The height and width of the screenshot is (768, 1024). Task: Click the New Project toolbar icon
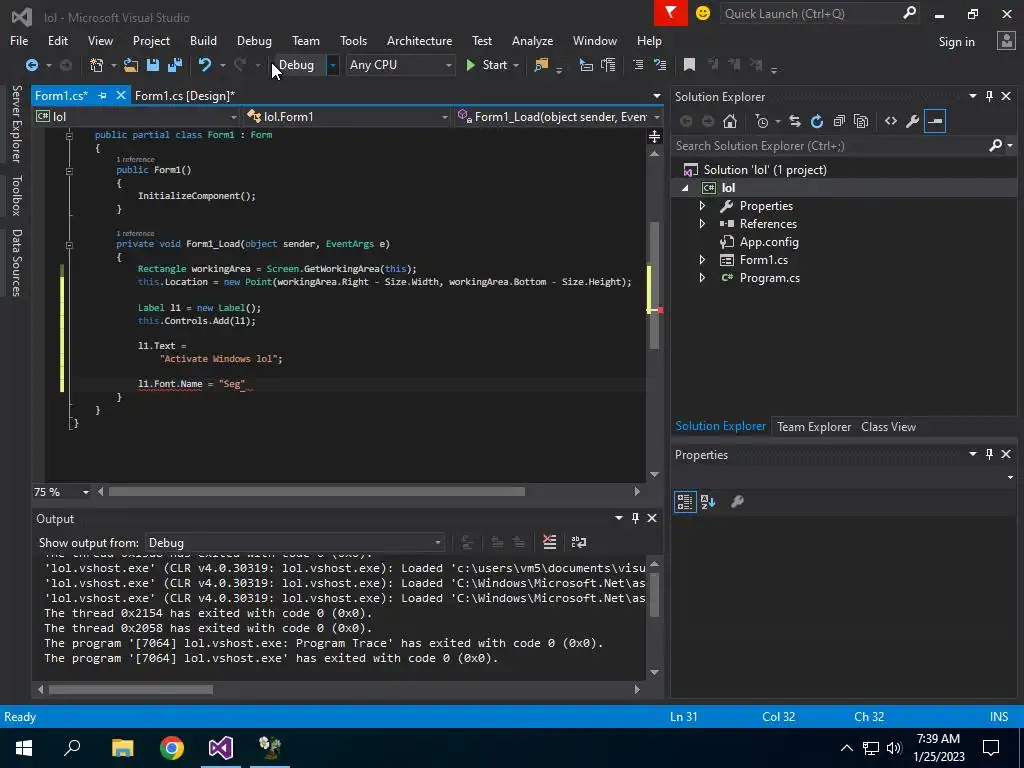97,65
